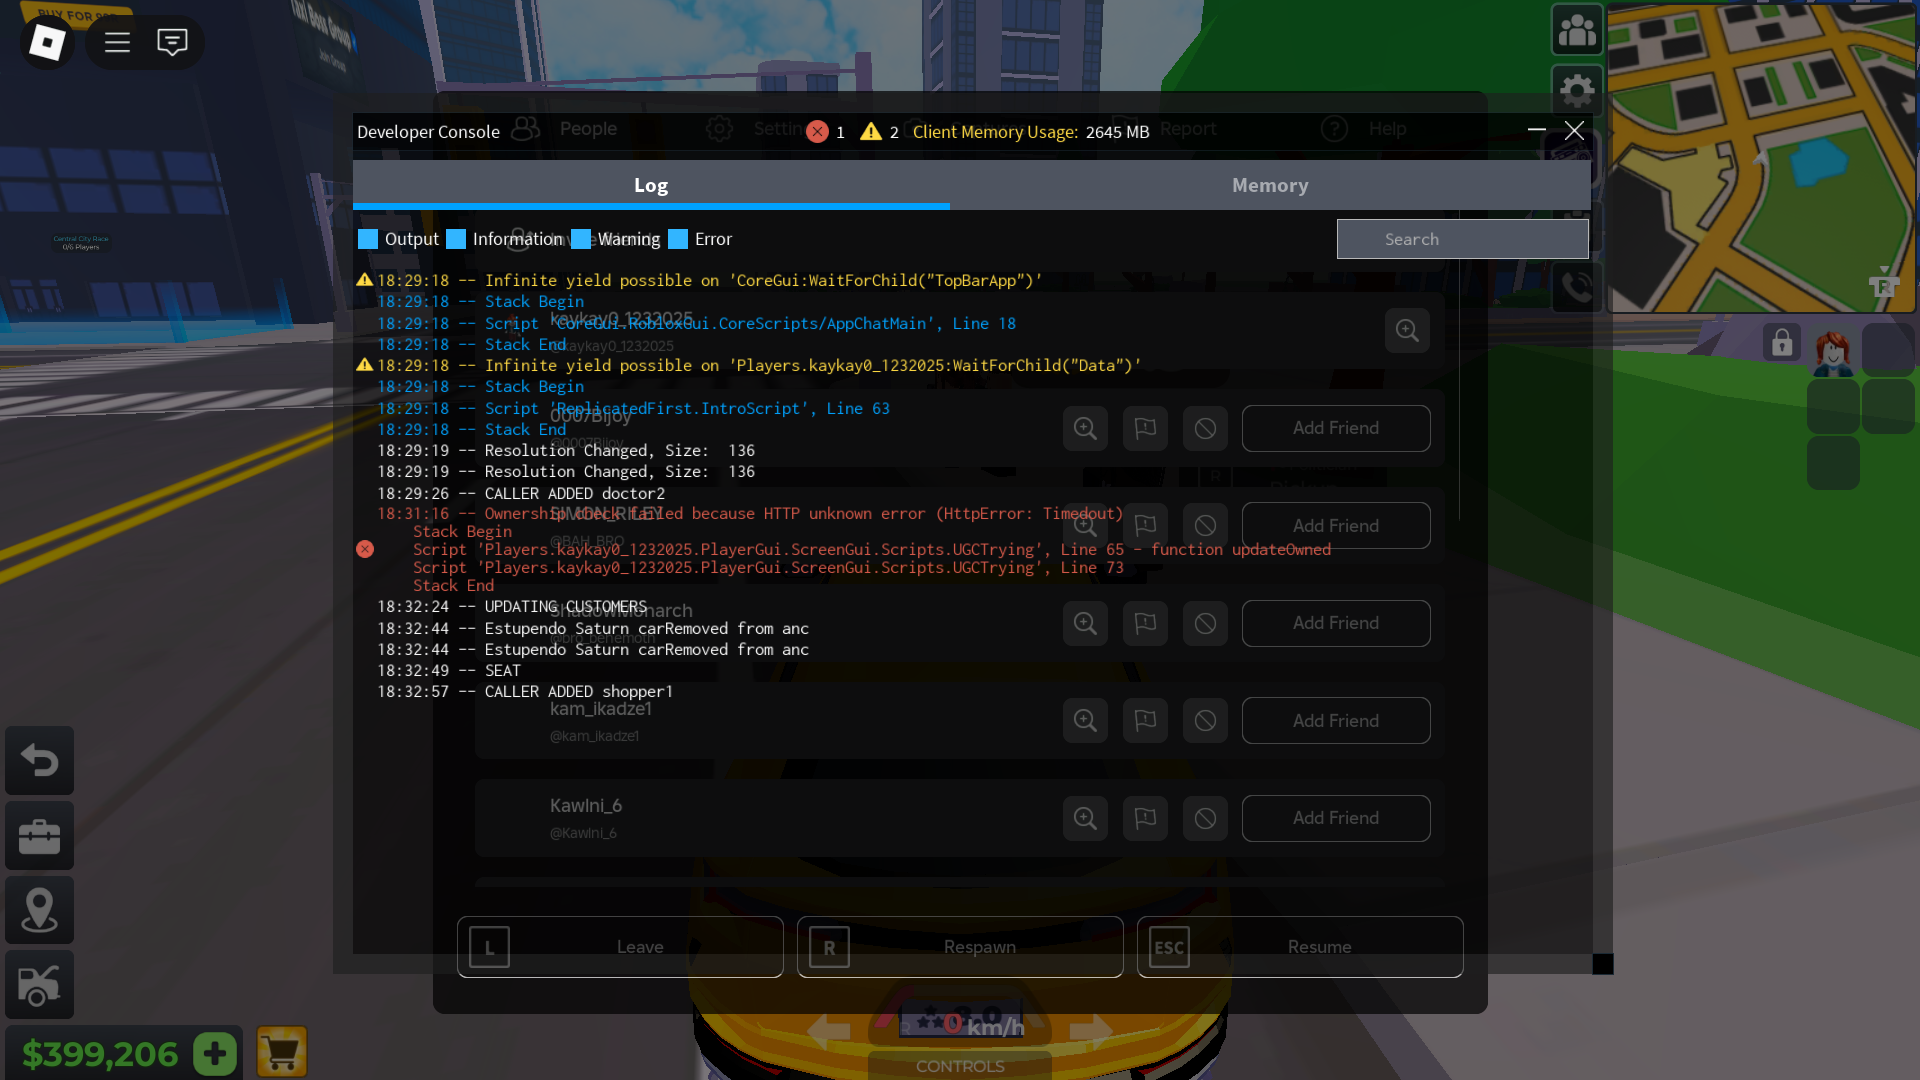Toggle the Information log filter checkbox

[x=456, y=239]
